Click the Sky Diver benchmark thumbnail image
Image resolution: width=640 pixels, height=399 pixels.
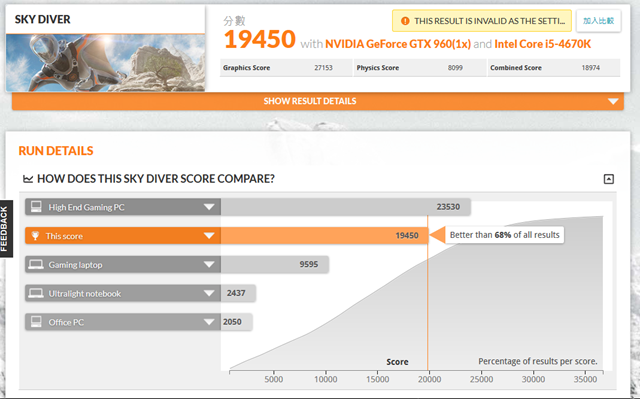(105, 62)
